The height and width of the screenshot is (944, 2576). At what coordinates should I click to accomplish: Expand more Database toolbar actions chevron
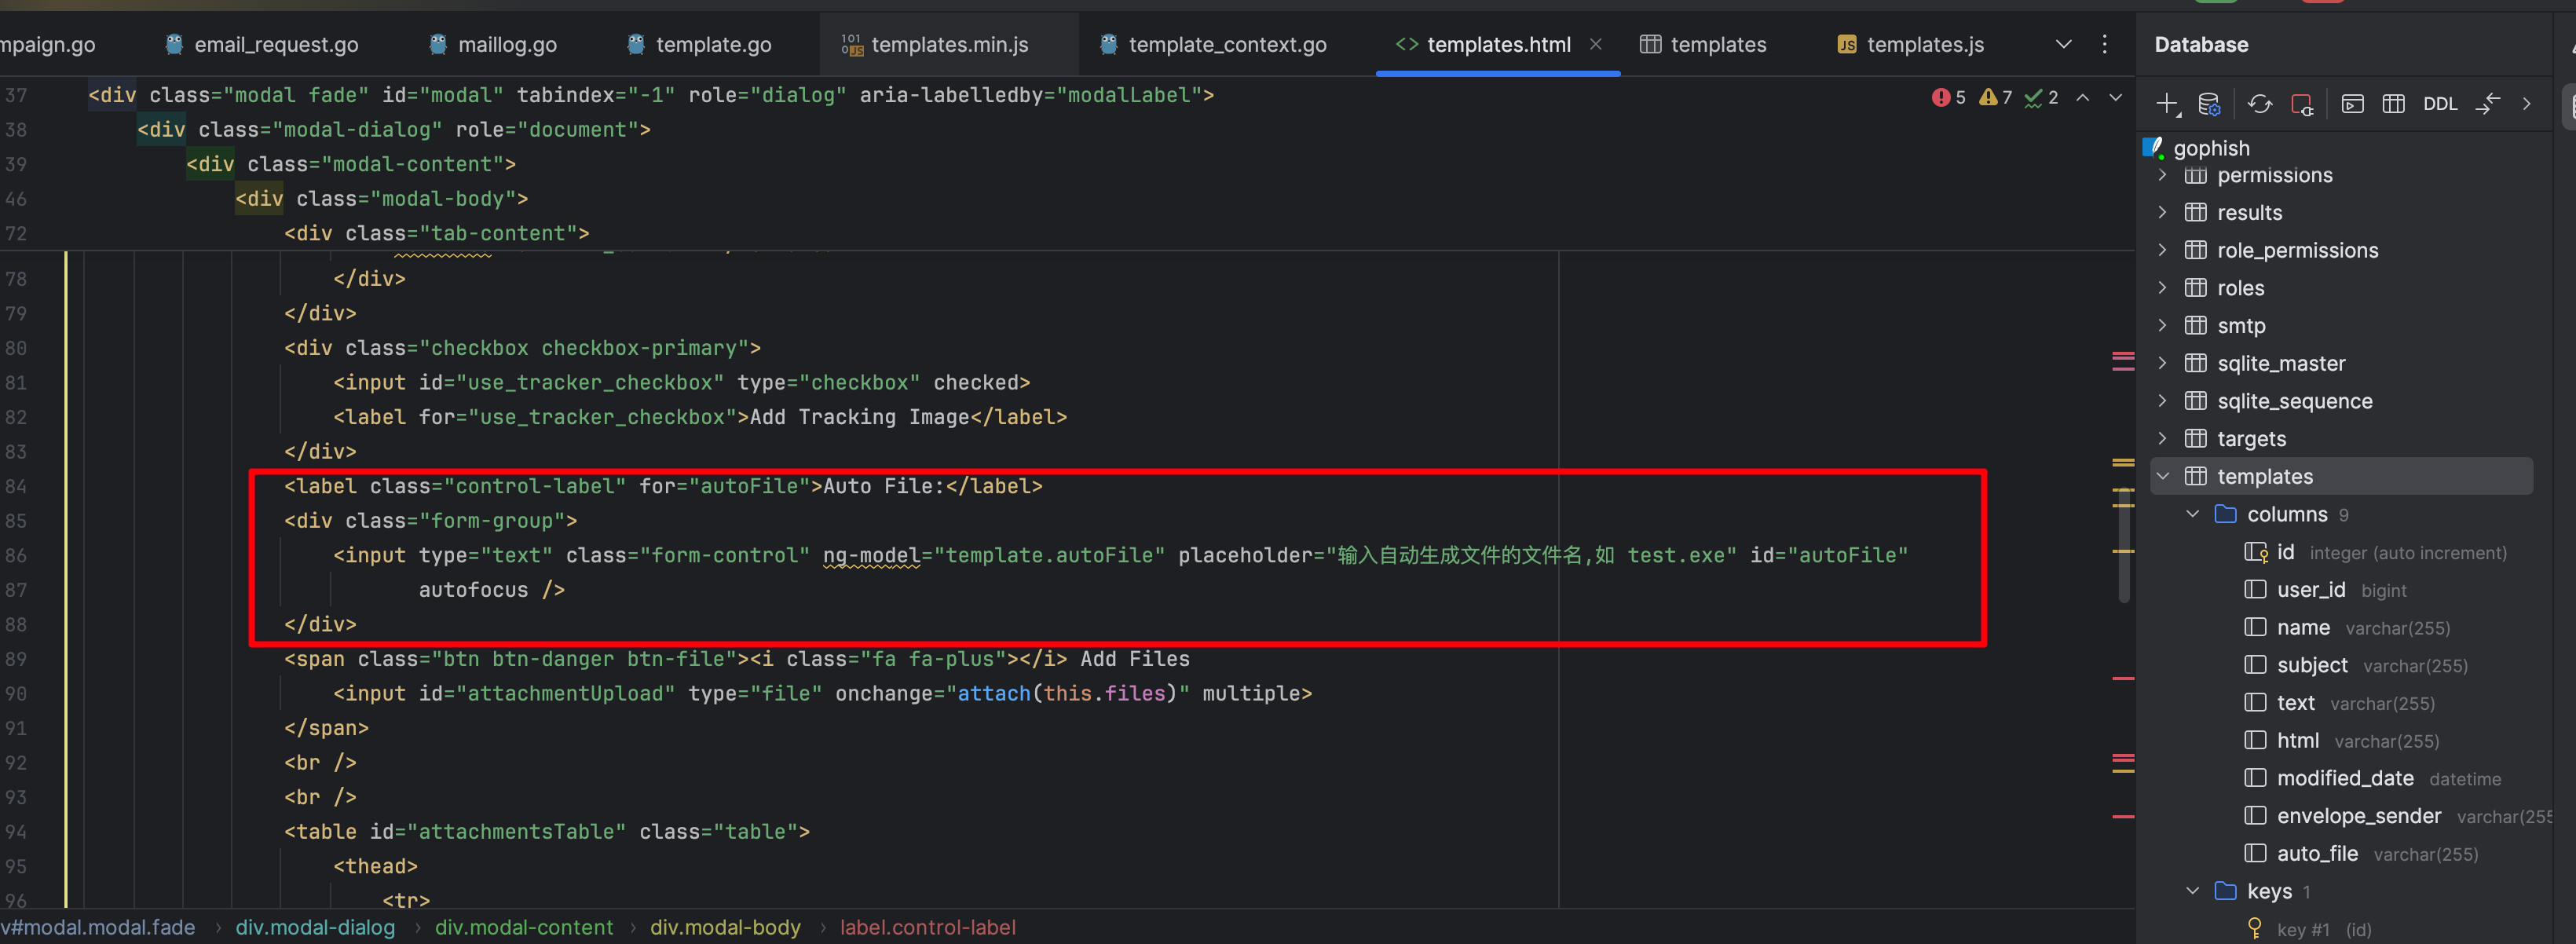pyautogui.click(x=2527, y=104)
